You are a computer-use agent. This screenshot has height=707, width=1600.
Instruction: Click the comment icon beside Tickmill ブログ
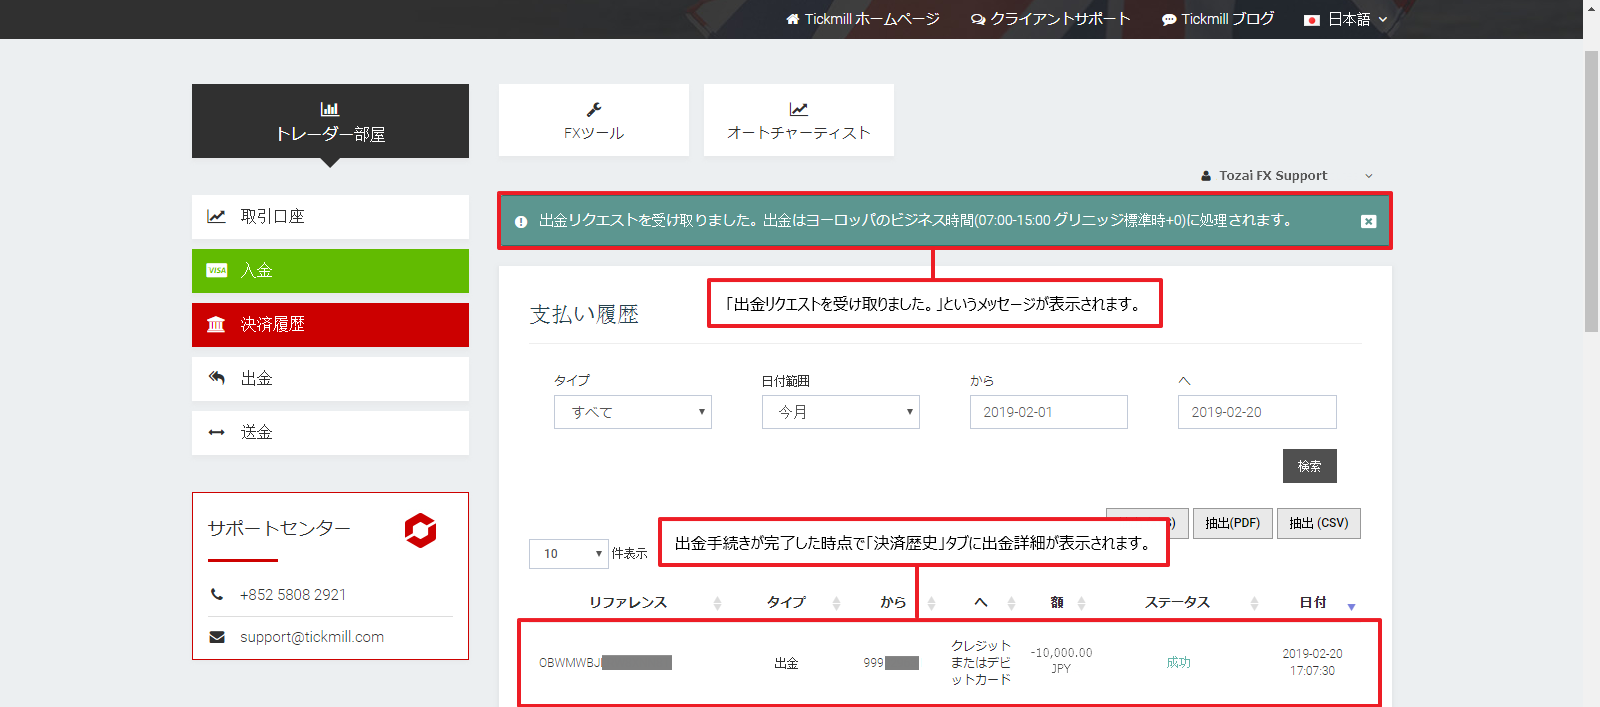pos(1168,20)
